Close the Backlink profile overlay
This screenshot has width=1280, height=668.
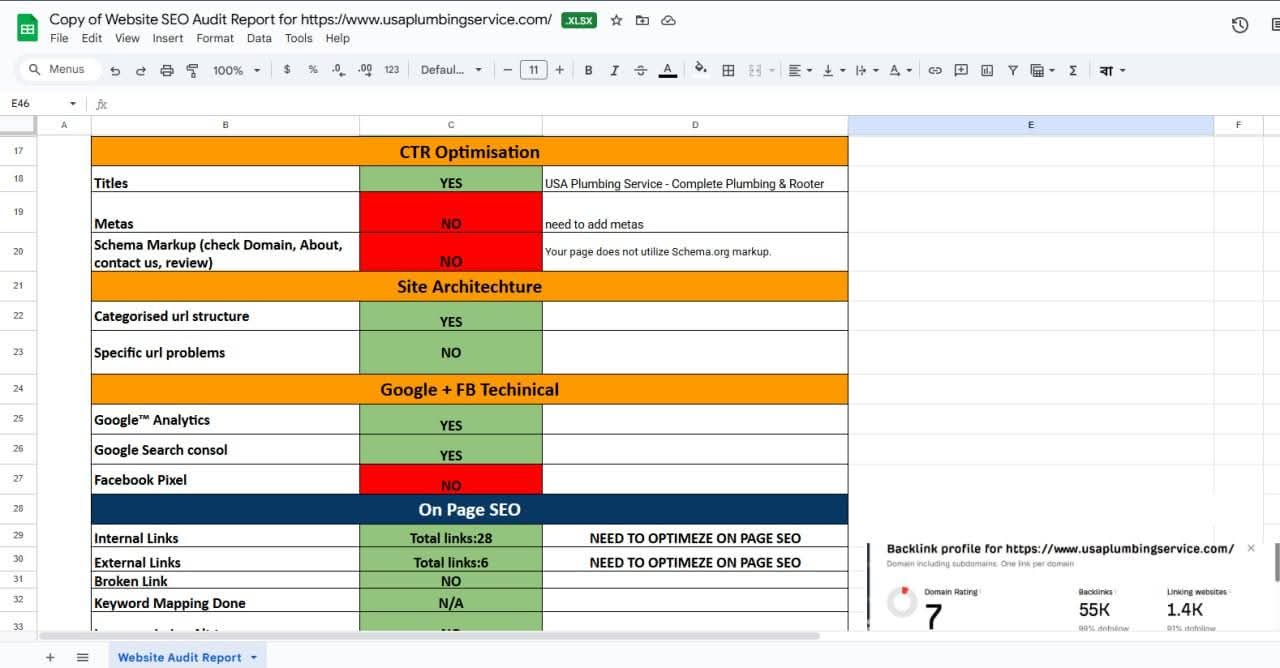[x=1250, y=548]
